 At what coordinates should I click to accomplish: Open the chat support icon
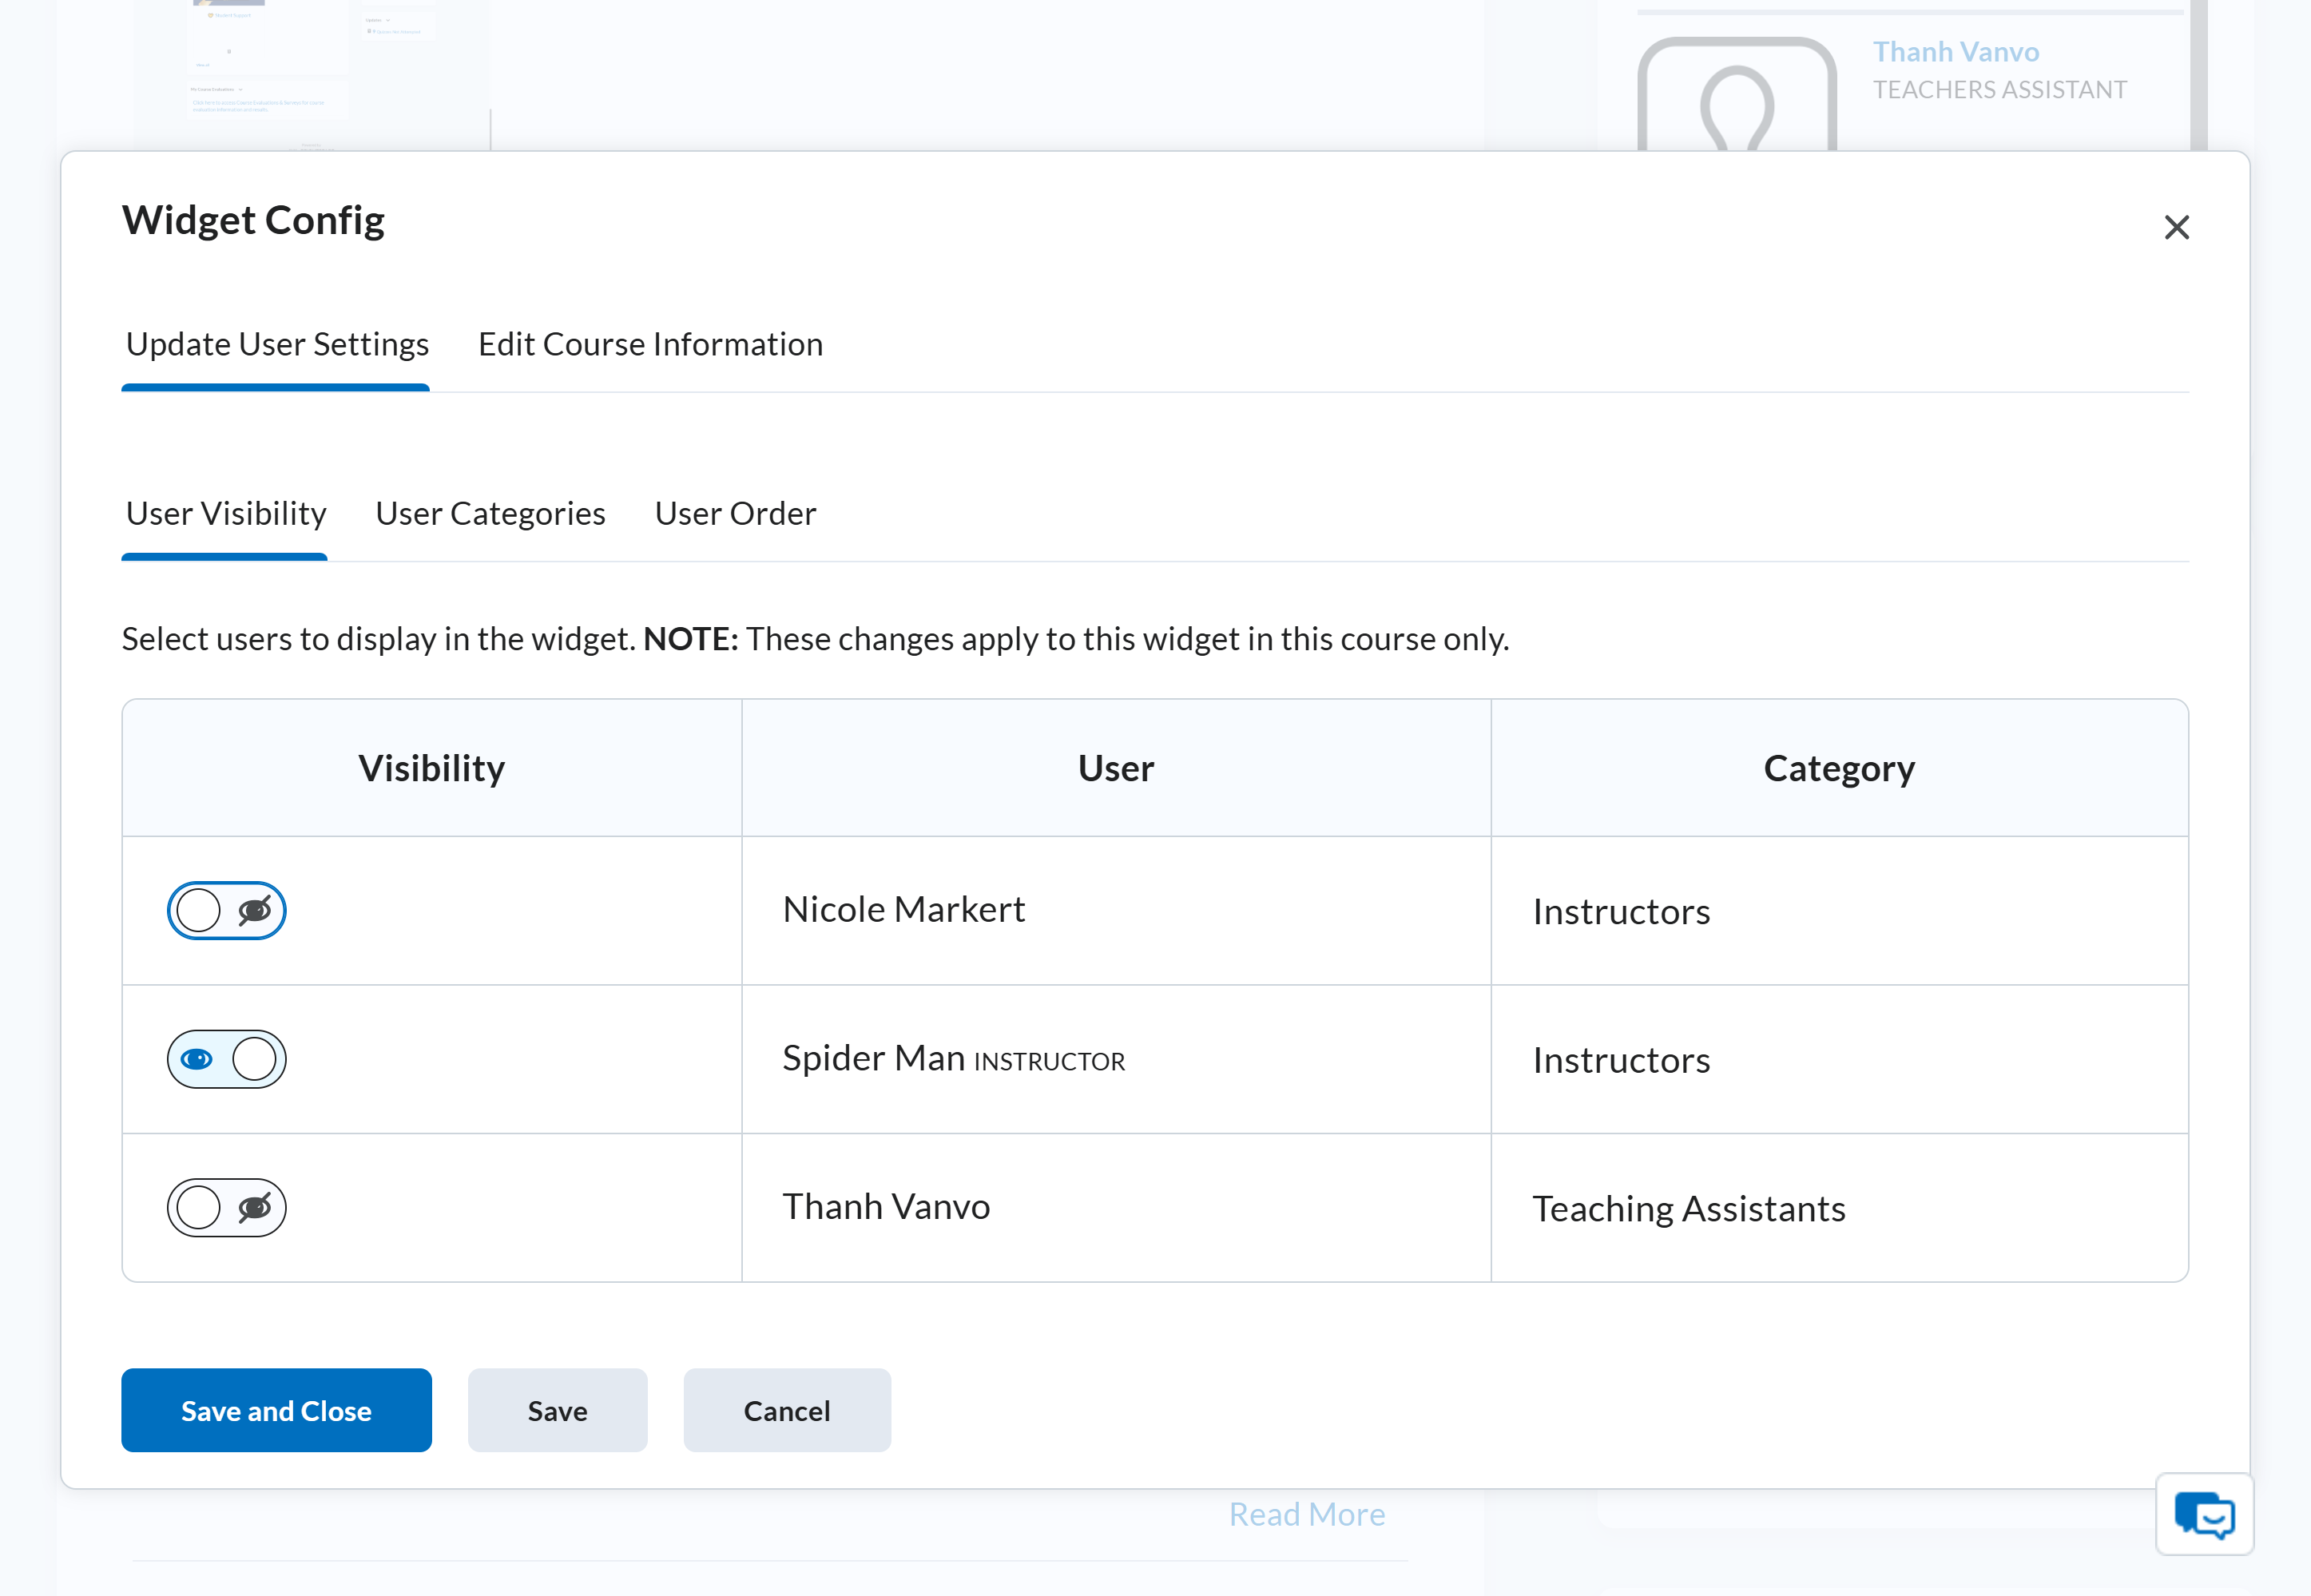(x=2204, y=1514)
